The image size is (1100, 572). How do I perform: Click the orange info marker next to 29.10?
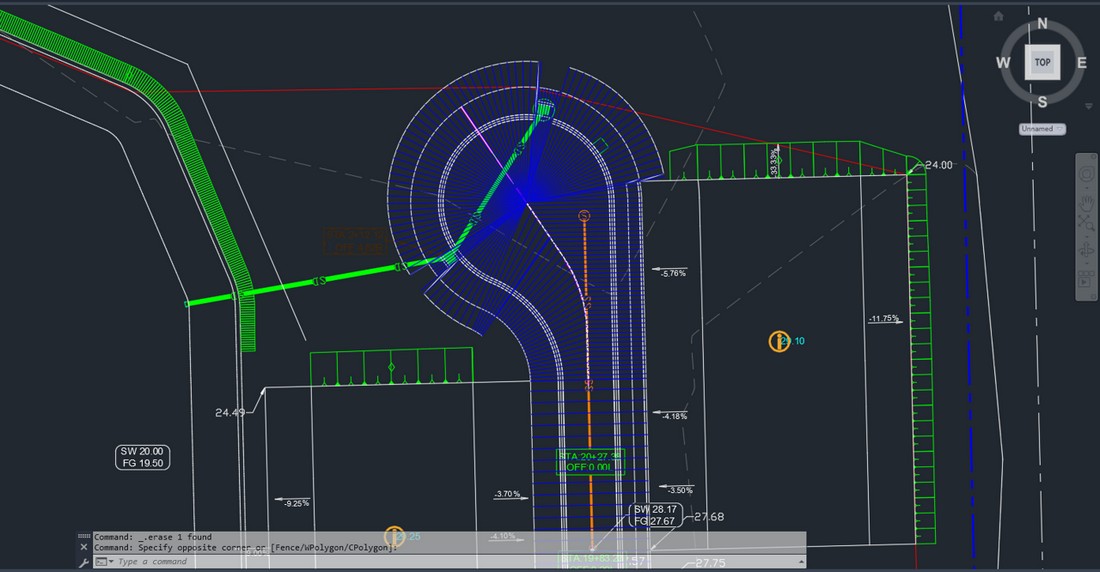779,342
